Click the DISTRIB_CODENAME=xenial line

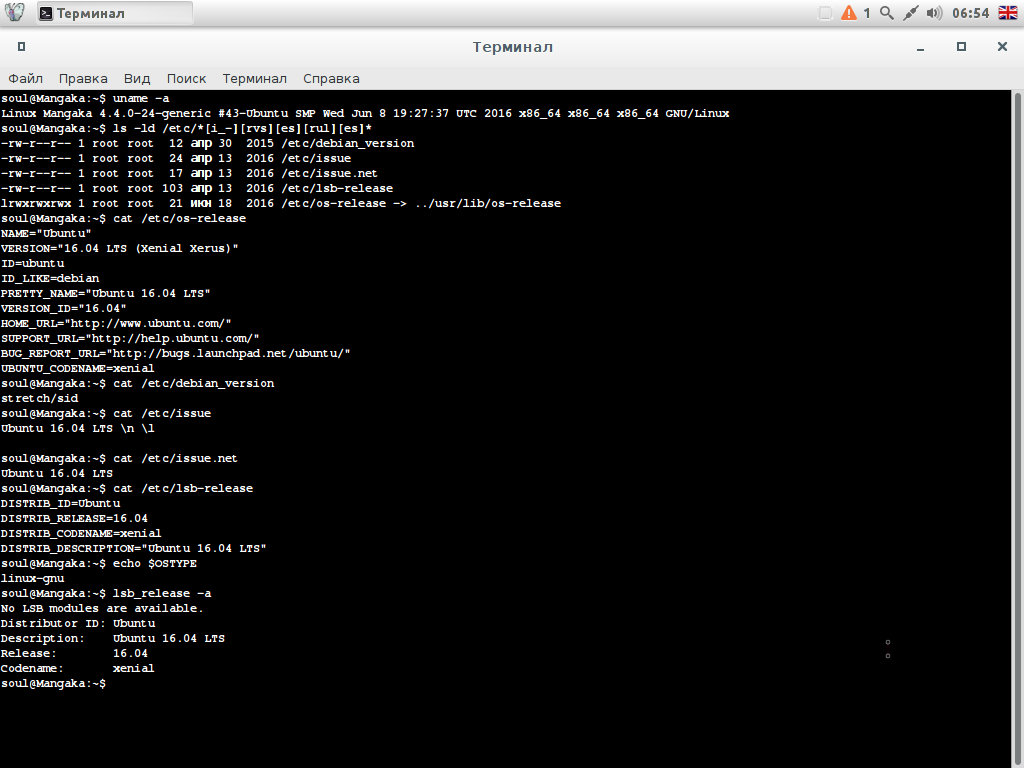81,534
